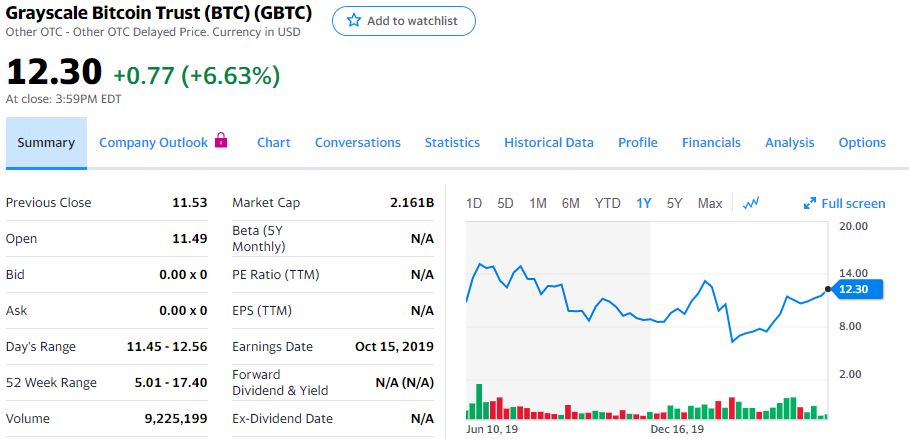This screenshot has height=439, width=909.
Task: Click the +0.77 (+6.63%) change figure
Action: point(197,75)
